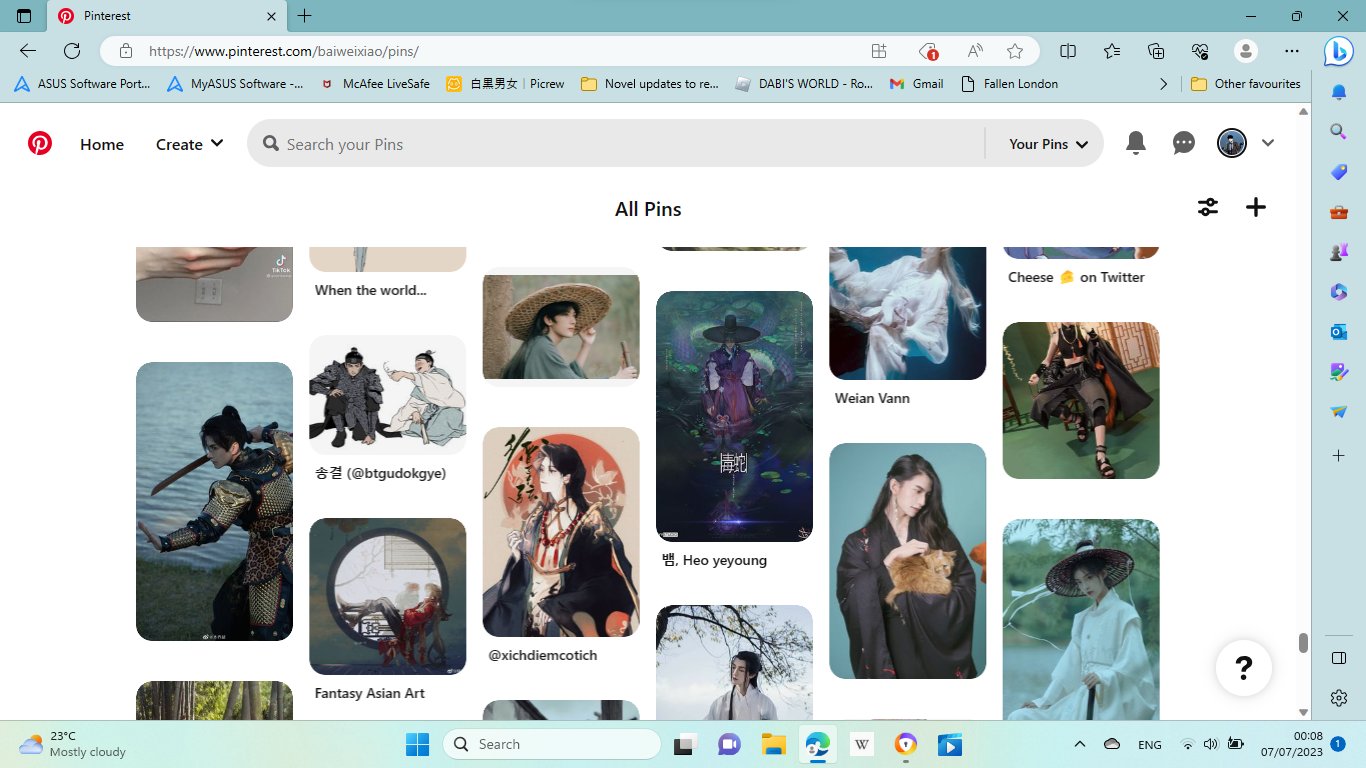Expand the Your Pins filter dropdown
The width and height of the screenshot is (1366, 768).
1048,144
